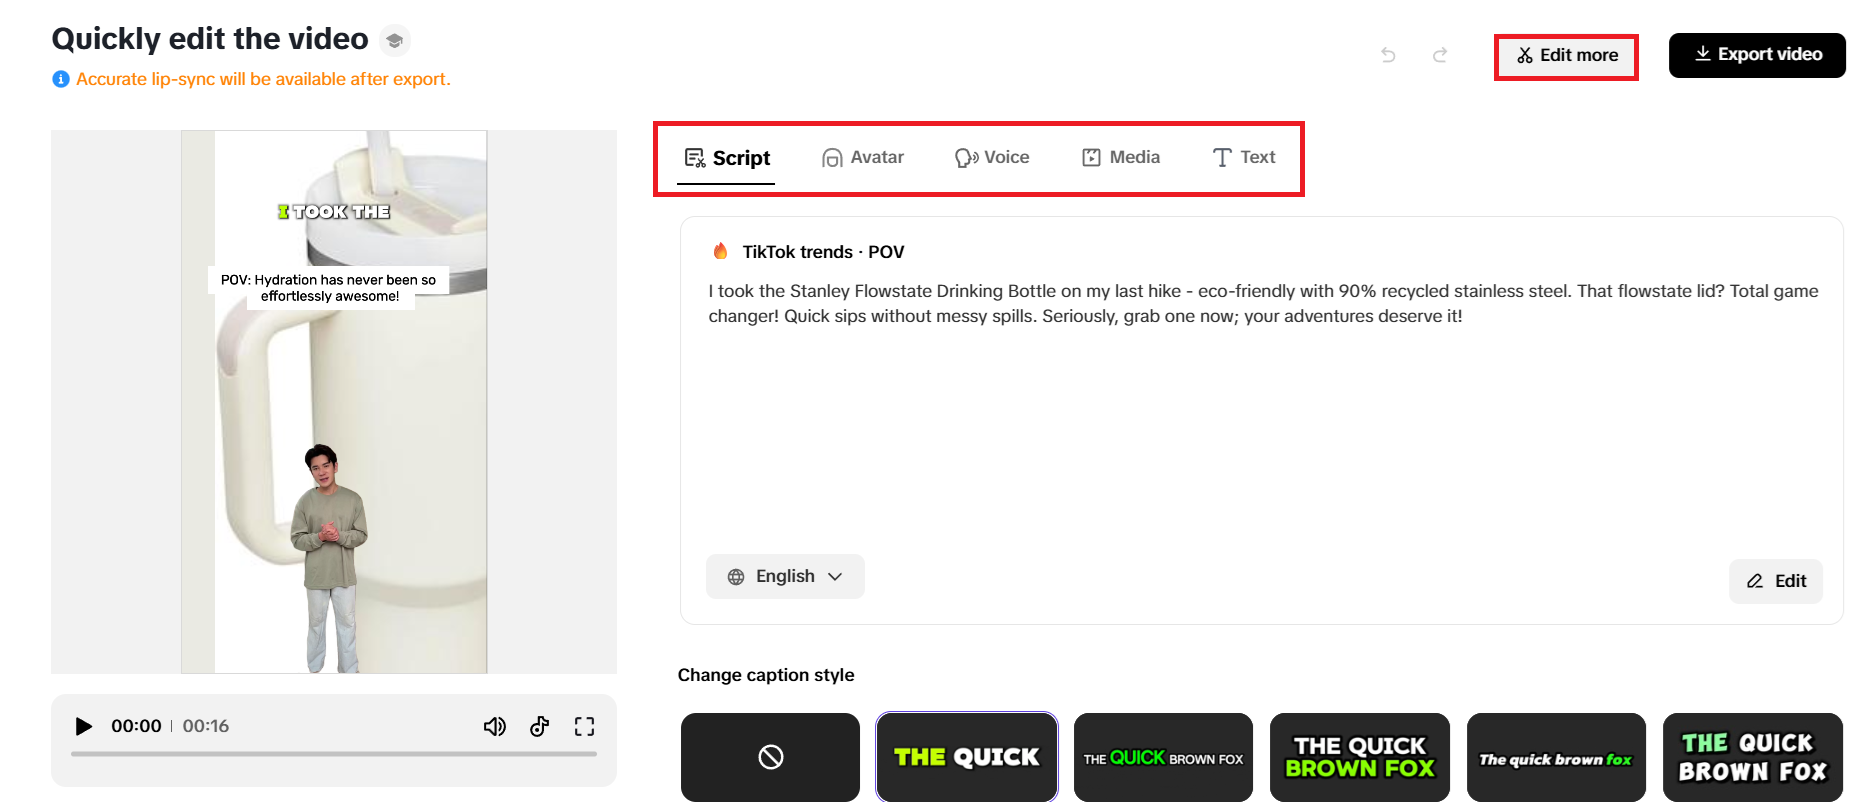This screenshot has height=802, width=1863.
Task: Click the tutorial graduation cap icon
Action: click(x=395, y=40)
